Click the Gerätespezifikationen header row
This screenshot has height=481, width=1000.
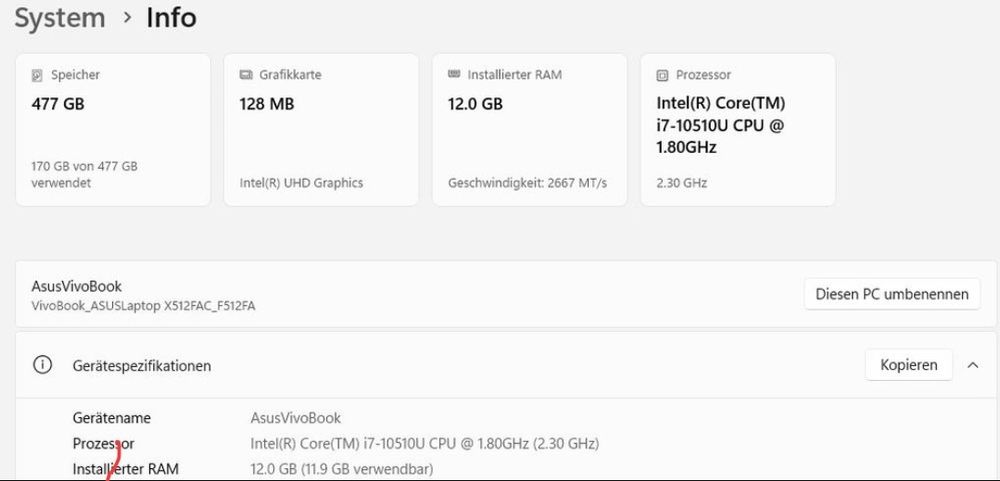tap(506, 365)
